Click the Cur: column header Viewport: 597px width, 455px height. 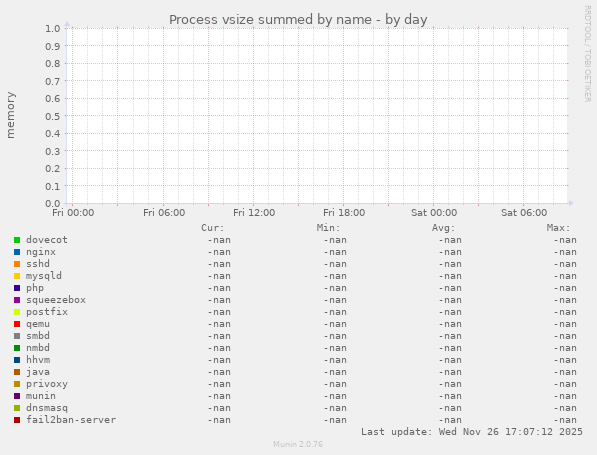[213, 228]
